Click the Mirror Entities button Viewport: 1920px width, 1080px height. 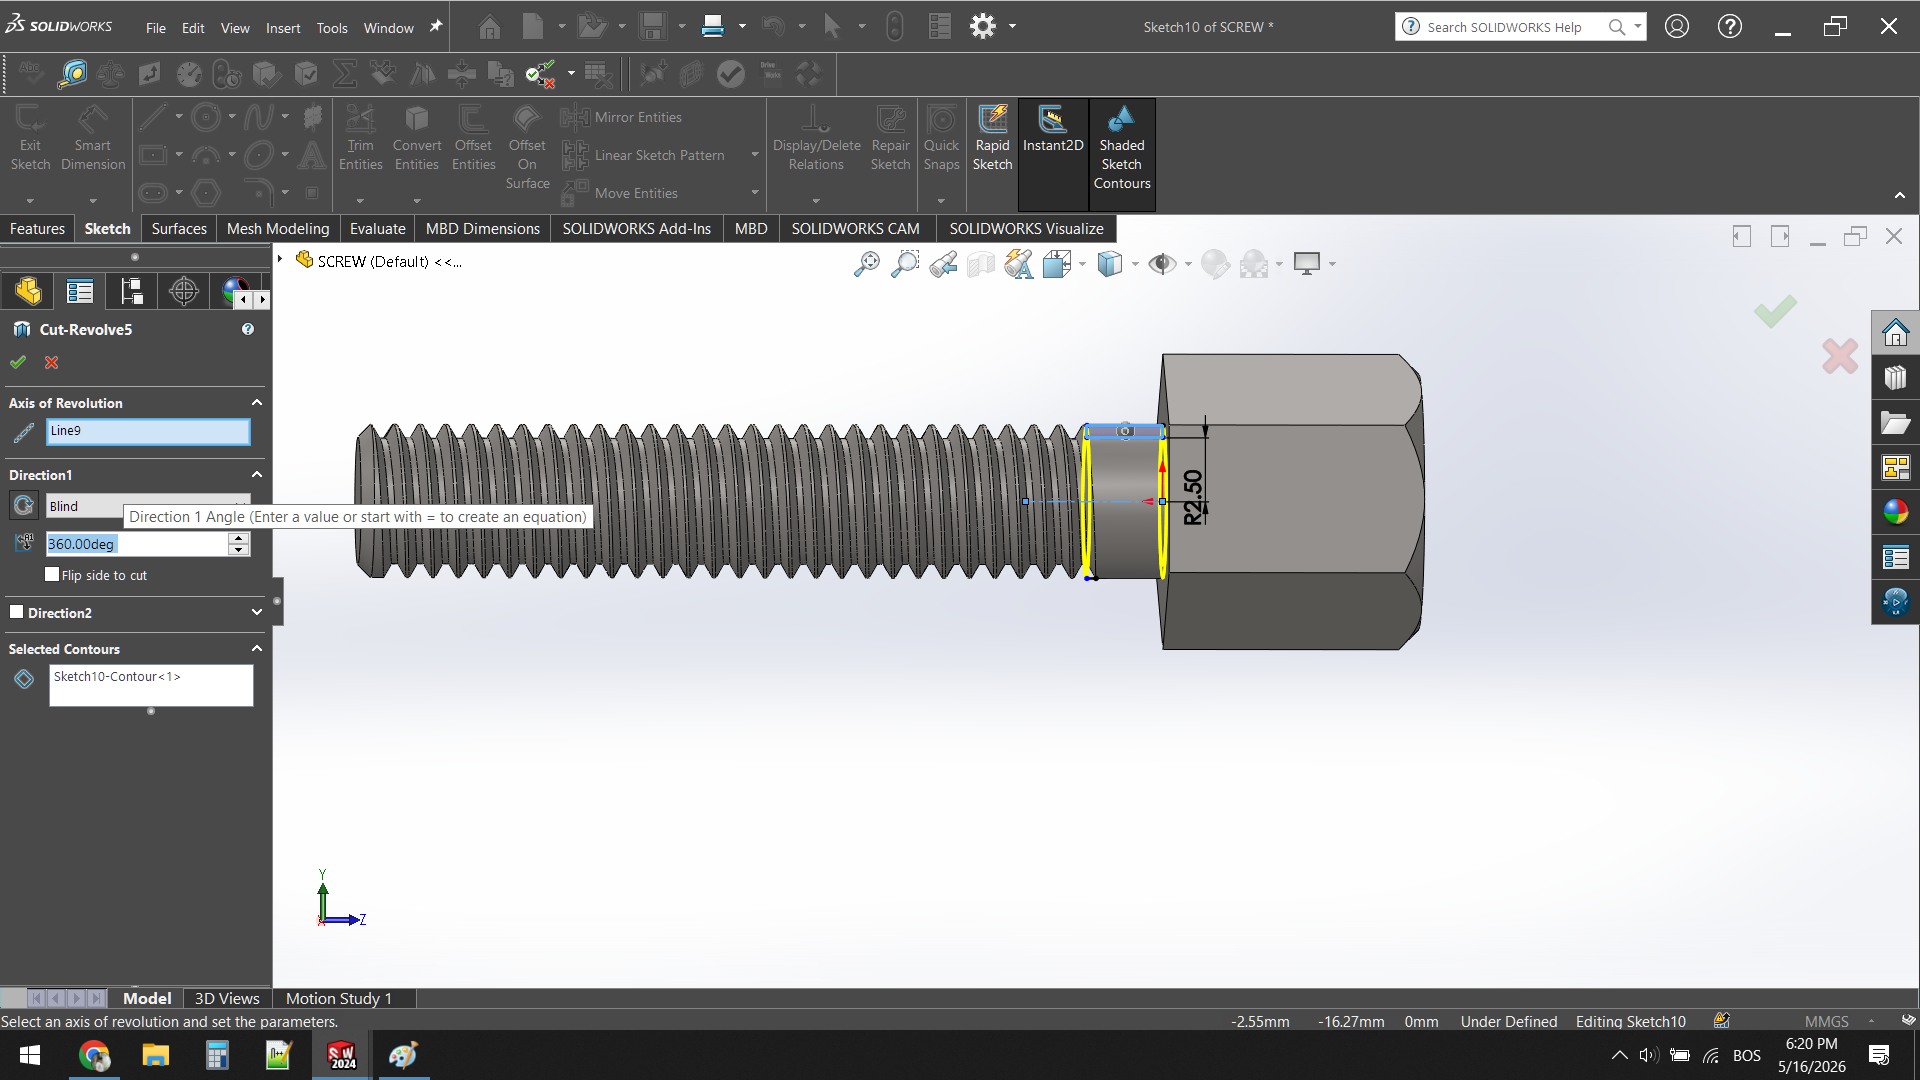pyautogui.click(x=622, y=118)
